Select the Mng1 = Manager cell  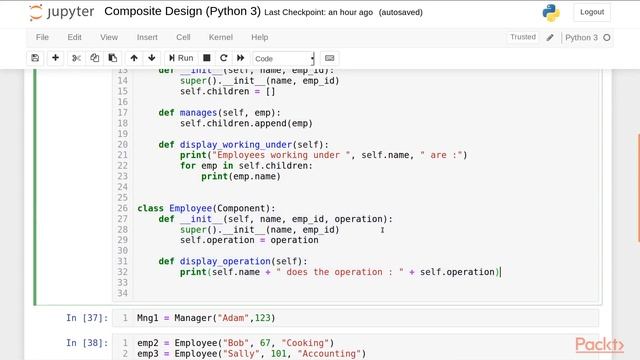(355, 318)
